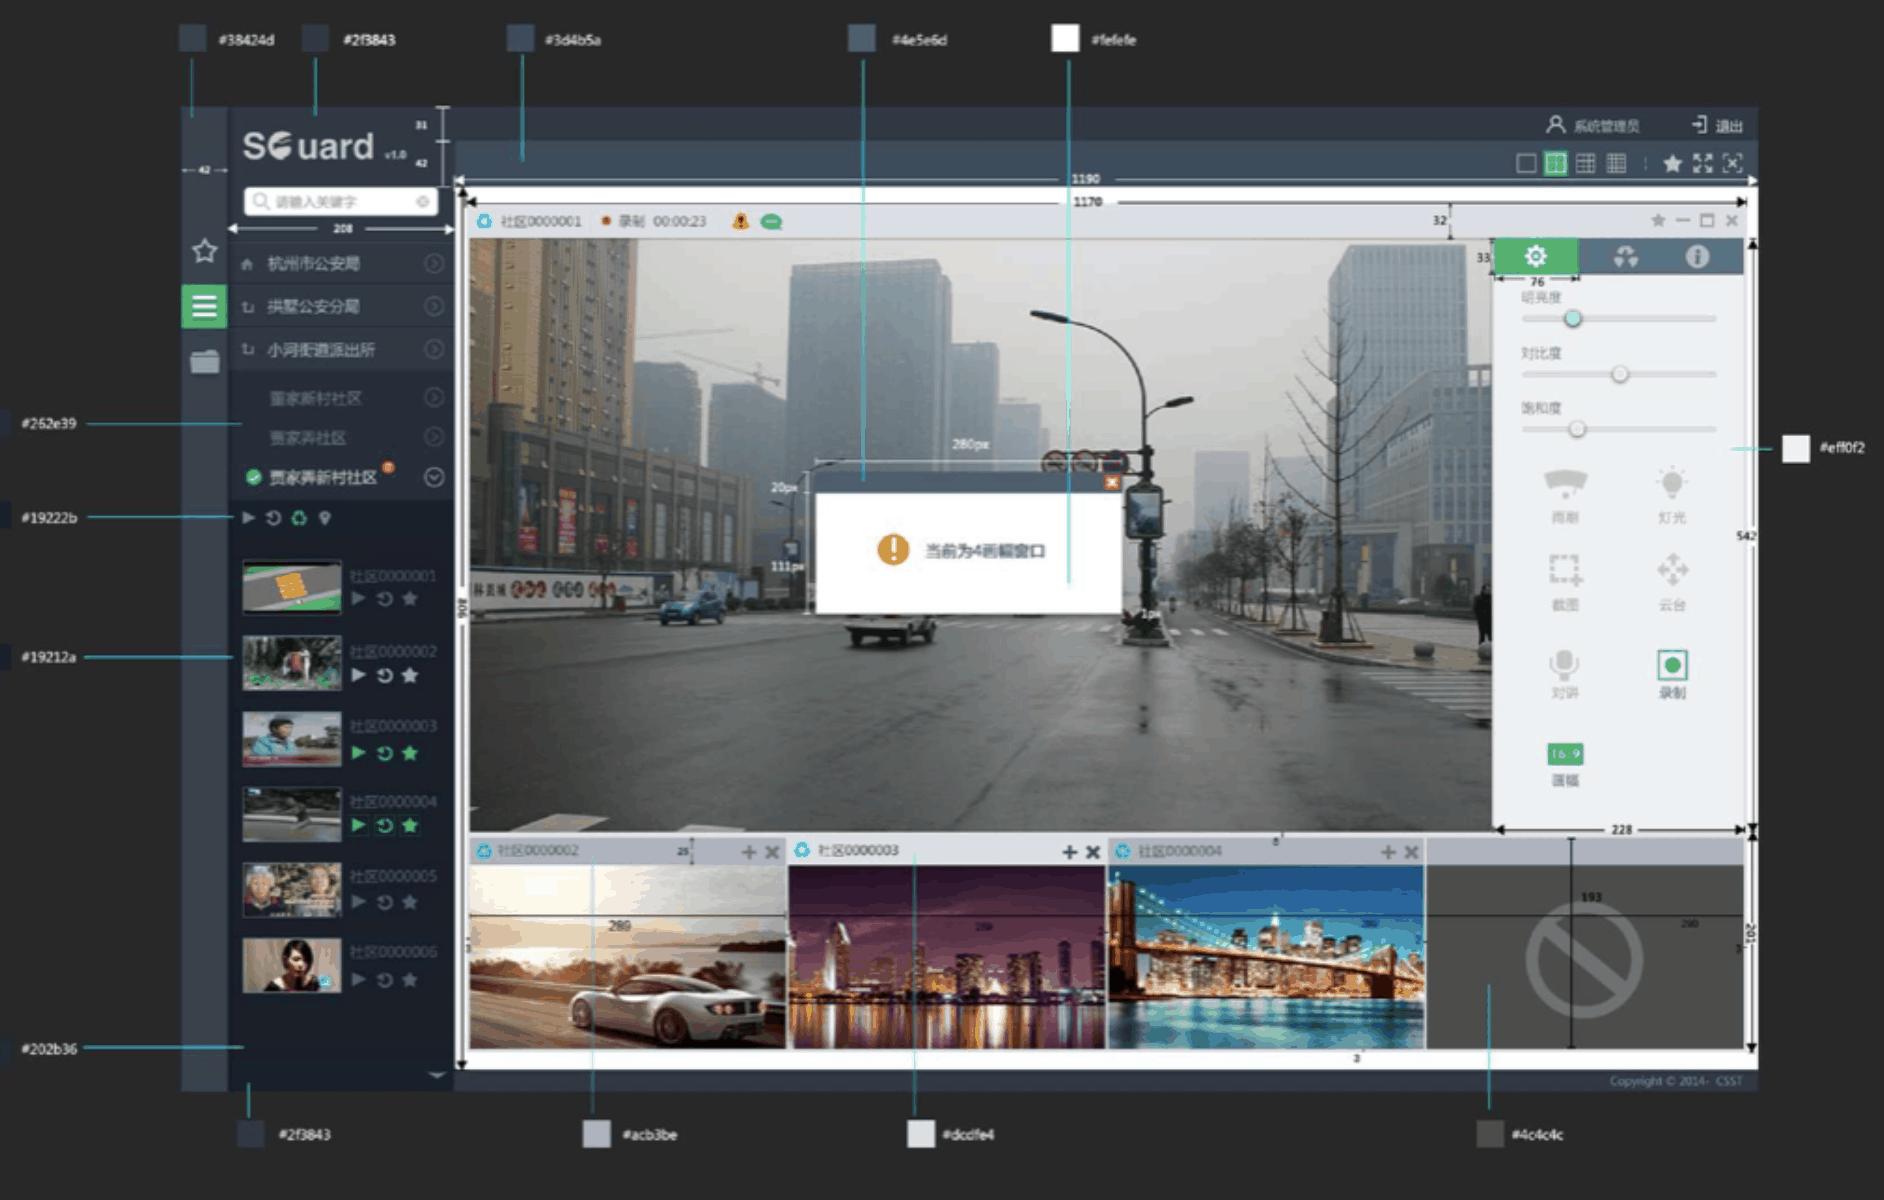Switch to the middle control panel tab
Image resolution: width=1884 pixels, height=1200 pixels.
click(x=1625, y=256)
